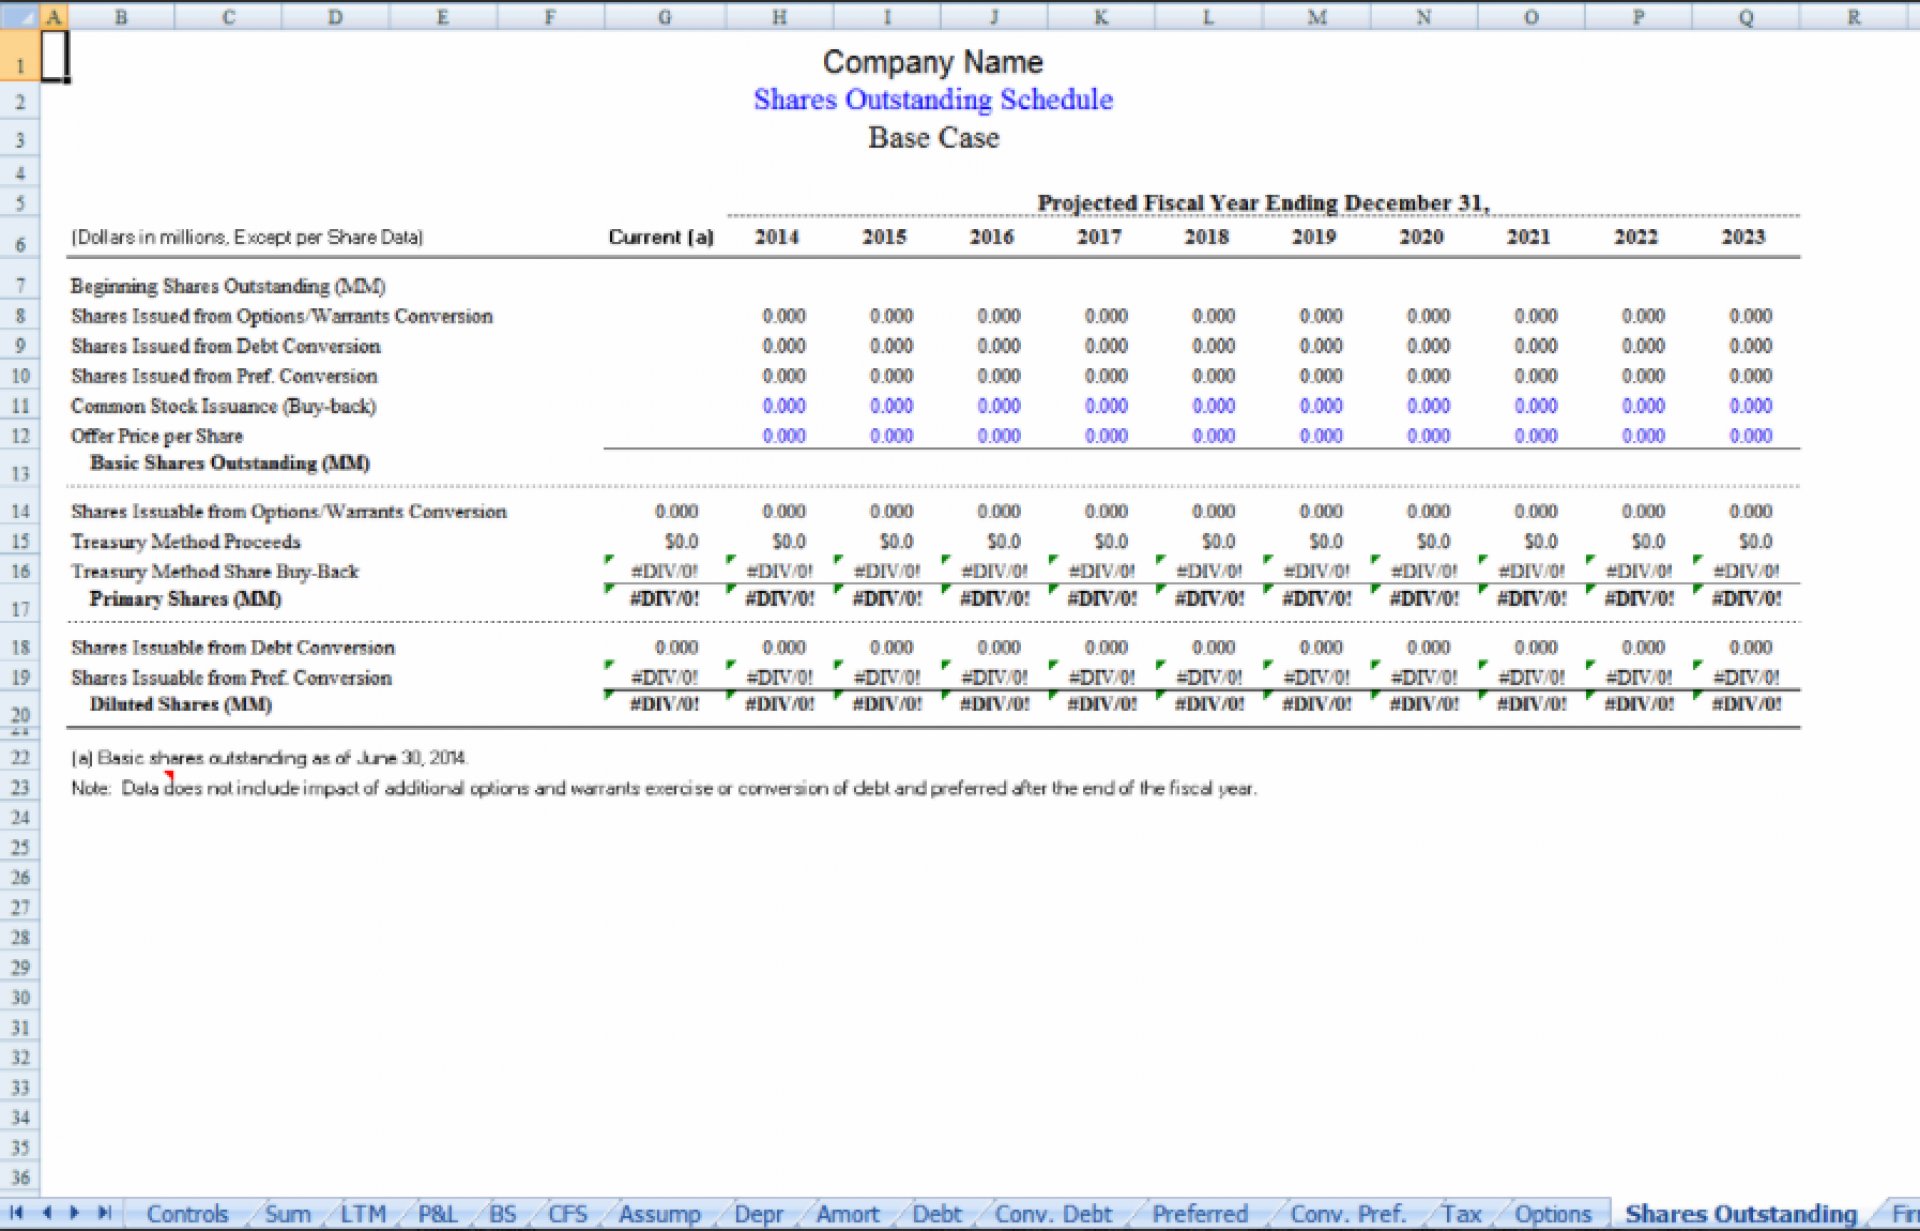The height and width of the screenshot is (1231, 1920).
Task: Click the Shares Outstanding Schedule heading
Action: 932,99
